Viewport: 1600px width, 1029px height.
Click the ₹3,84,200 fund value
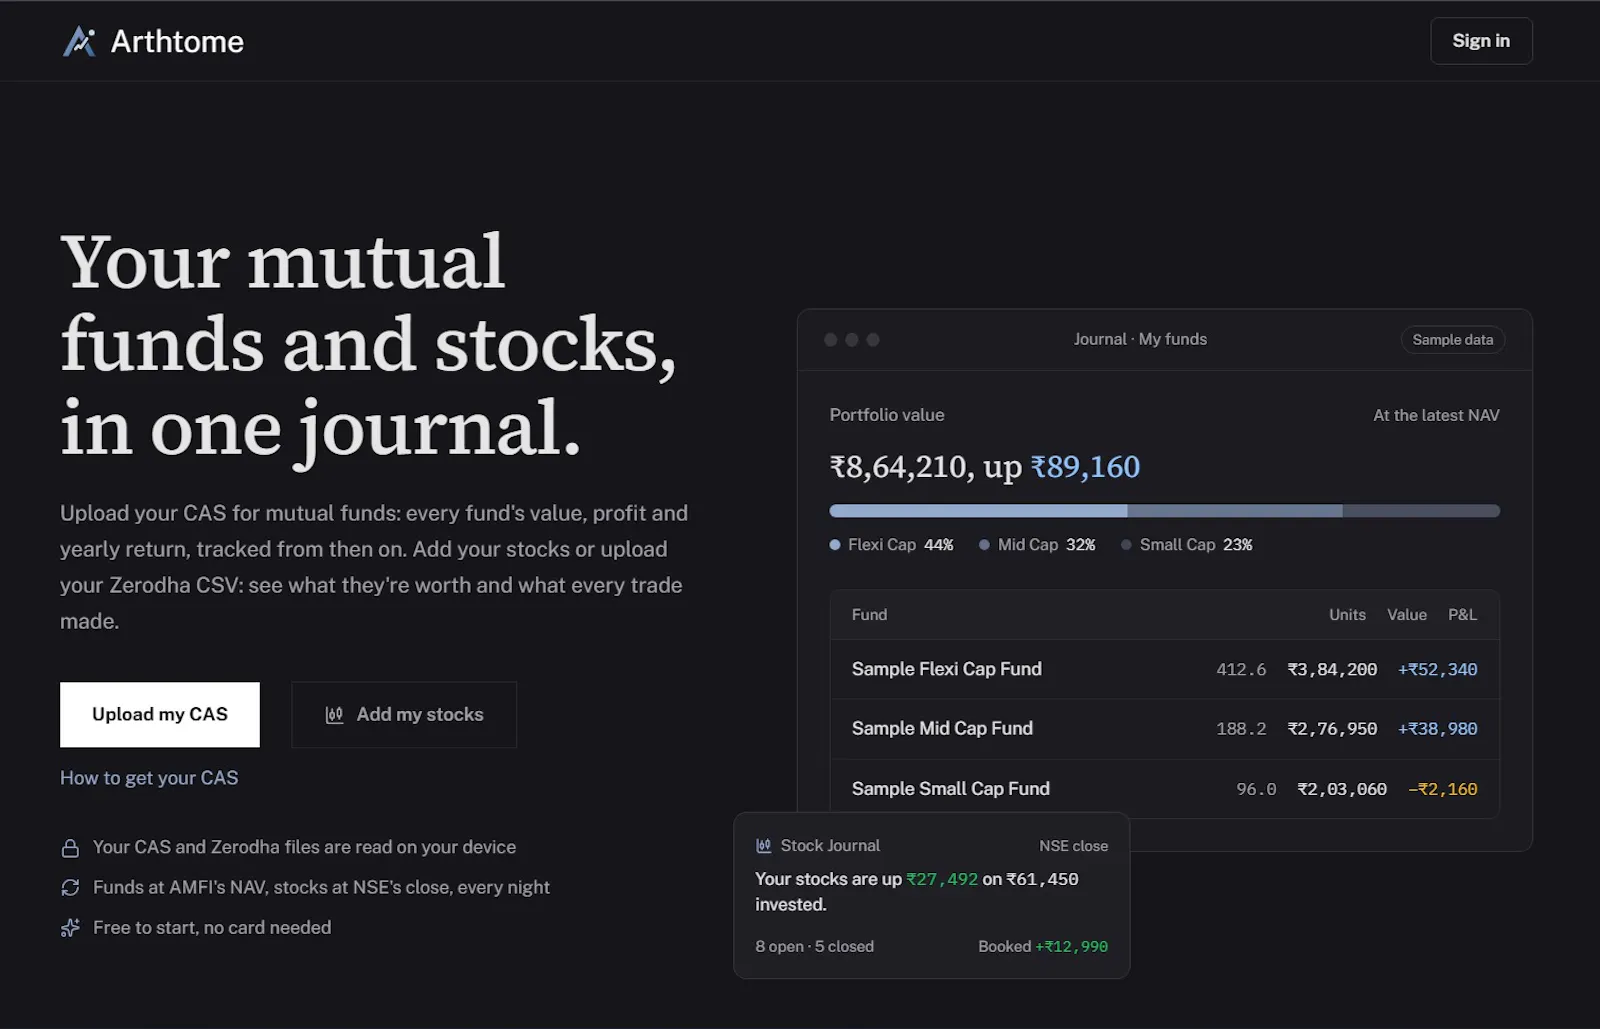coord(1332,669)
